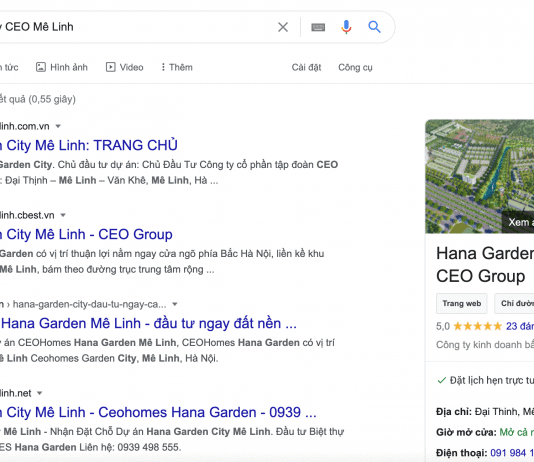Click the 'Mở cả' opening hours text
Image resolution: width=534 pixels, height=462 pixels.
tap(516, 432)
